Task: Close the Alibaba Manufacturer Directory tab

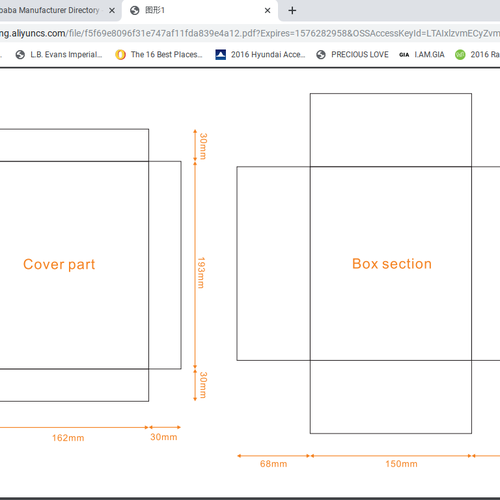Action: [112, 11]
